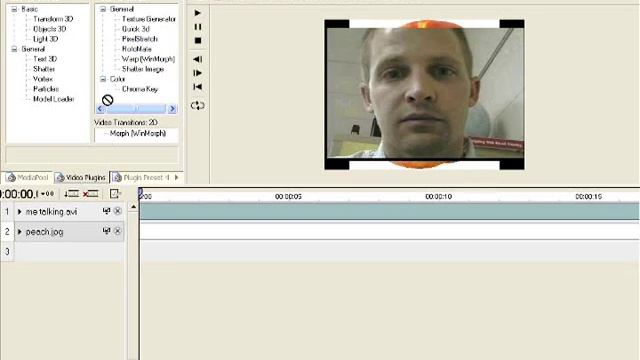Click the delete track icon with red X
Image resolution: width=640 pixels, height=360 pixels.
click(91, 194)
